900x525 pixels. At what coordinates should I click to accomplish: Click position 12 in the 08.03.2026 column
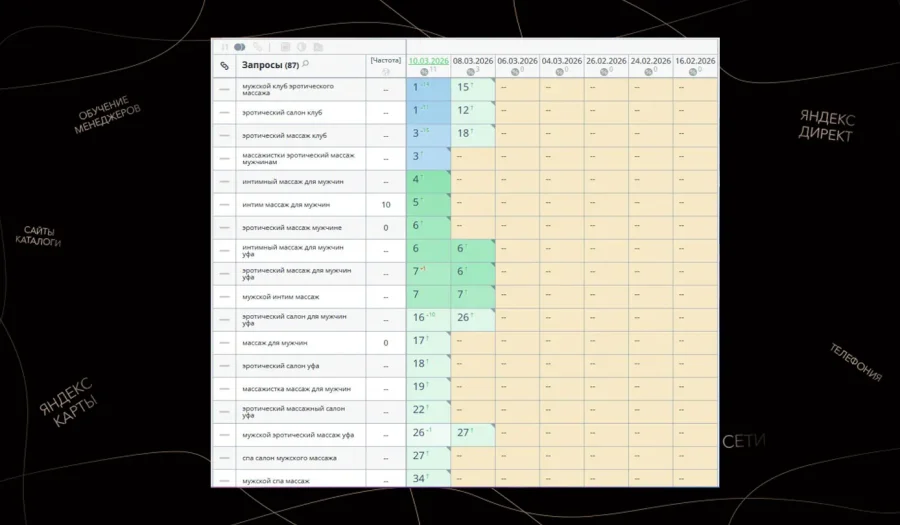(x=463, y=110)
